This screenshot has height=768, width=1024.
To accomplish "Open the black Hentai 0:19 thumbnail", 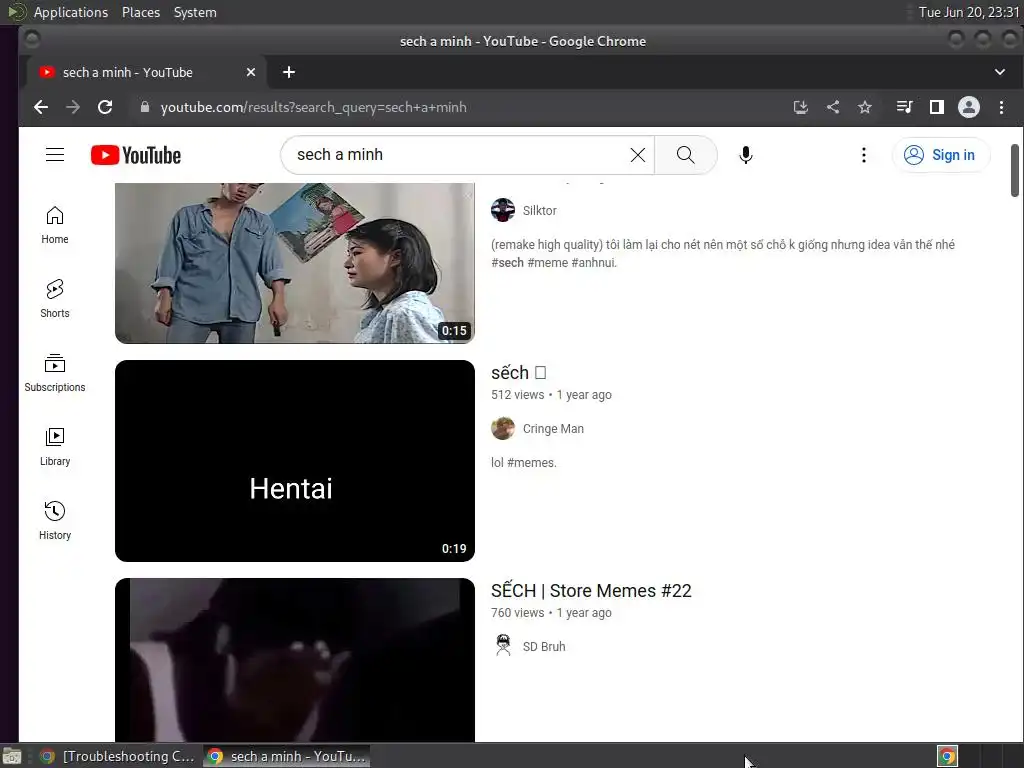I will coord(295,460).
